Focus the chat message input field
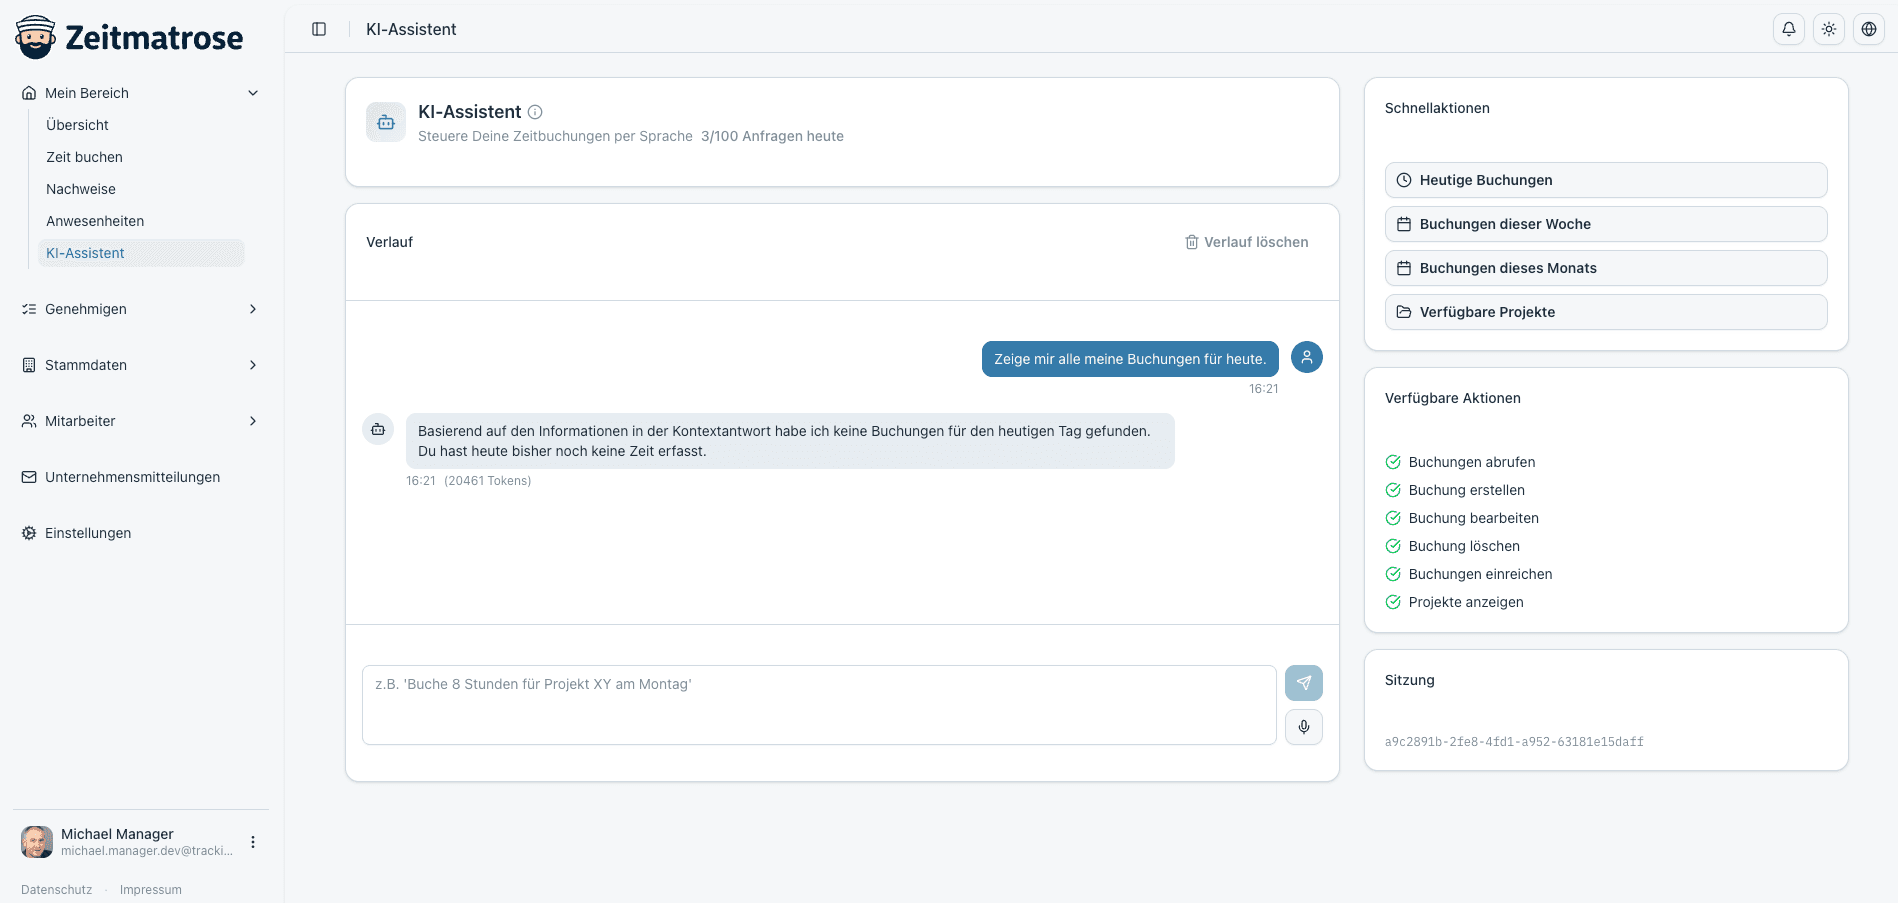Screen dimensions: 1898x903 click(819, 705)
